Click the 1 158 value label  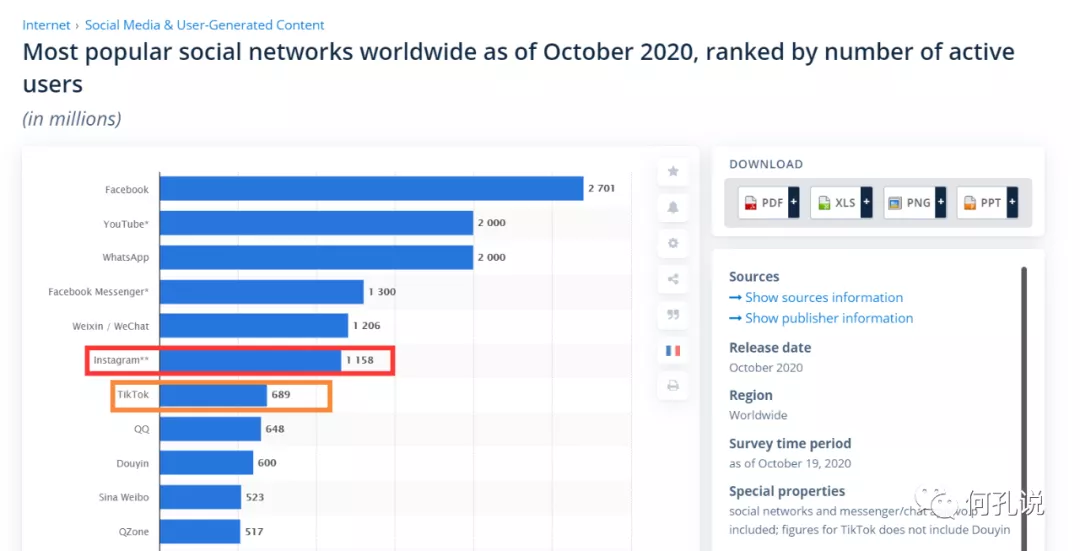click(x=360, y=360)
